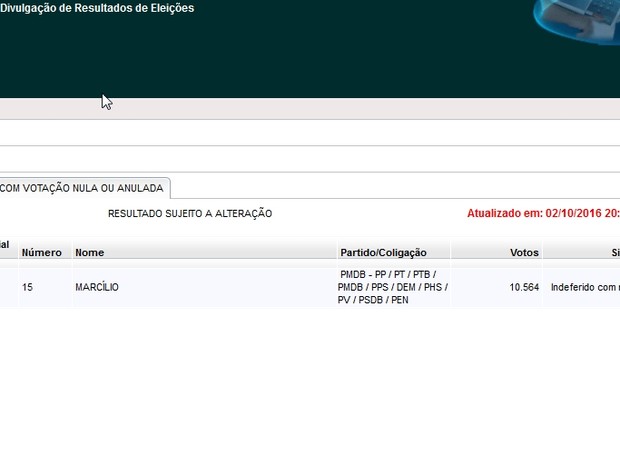Viewport: 620px width, 465px height.
Task: Open the 'Com votação nula ou anulada' tab
Action: point(83,188)
